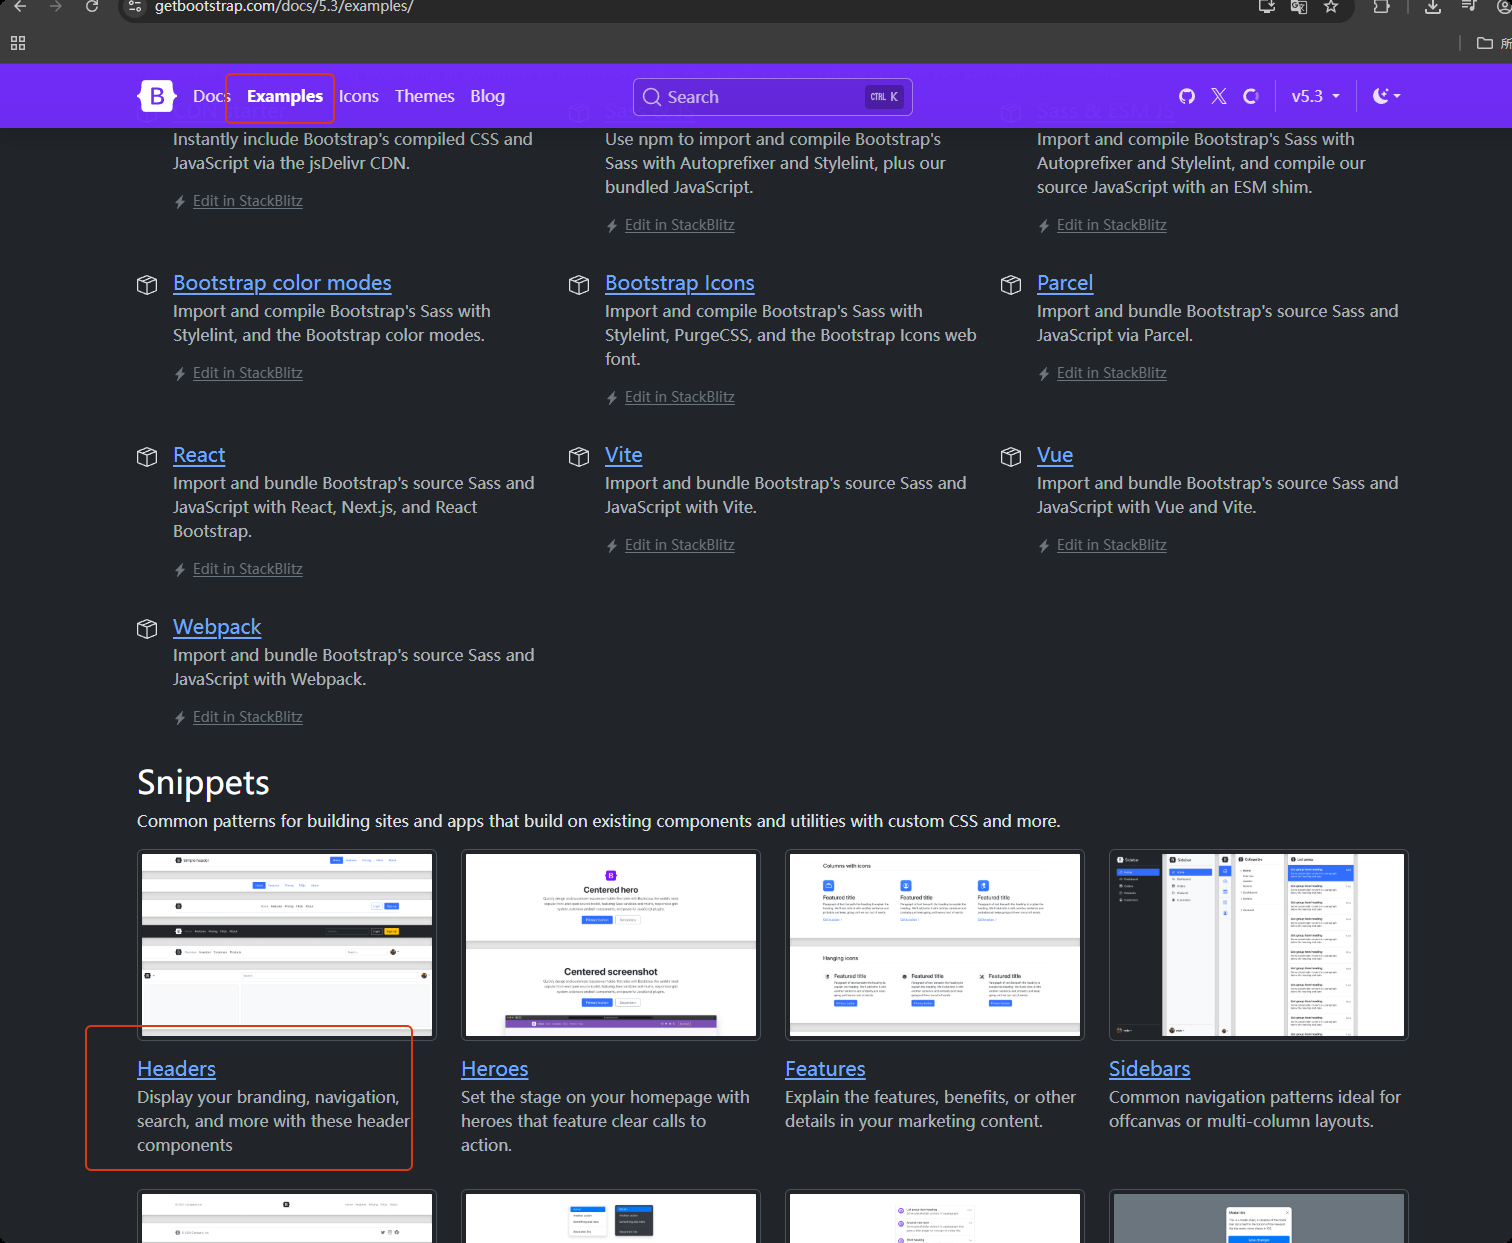Image resolution: width=1512 pixels, height=1243 pixels.
Task: Click Edit in StackBlitz under Bootstrap Icons
Action: pyautogui.click(x=680, y=397)
